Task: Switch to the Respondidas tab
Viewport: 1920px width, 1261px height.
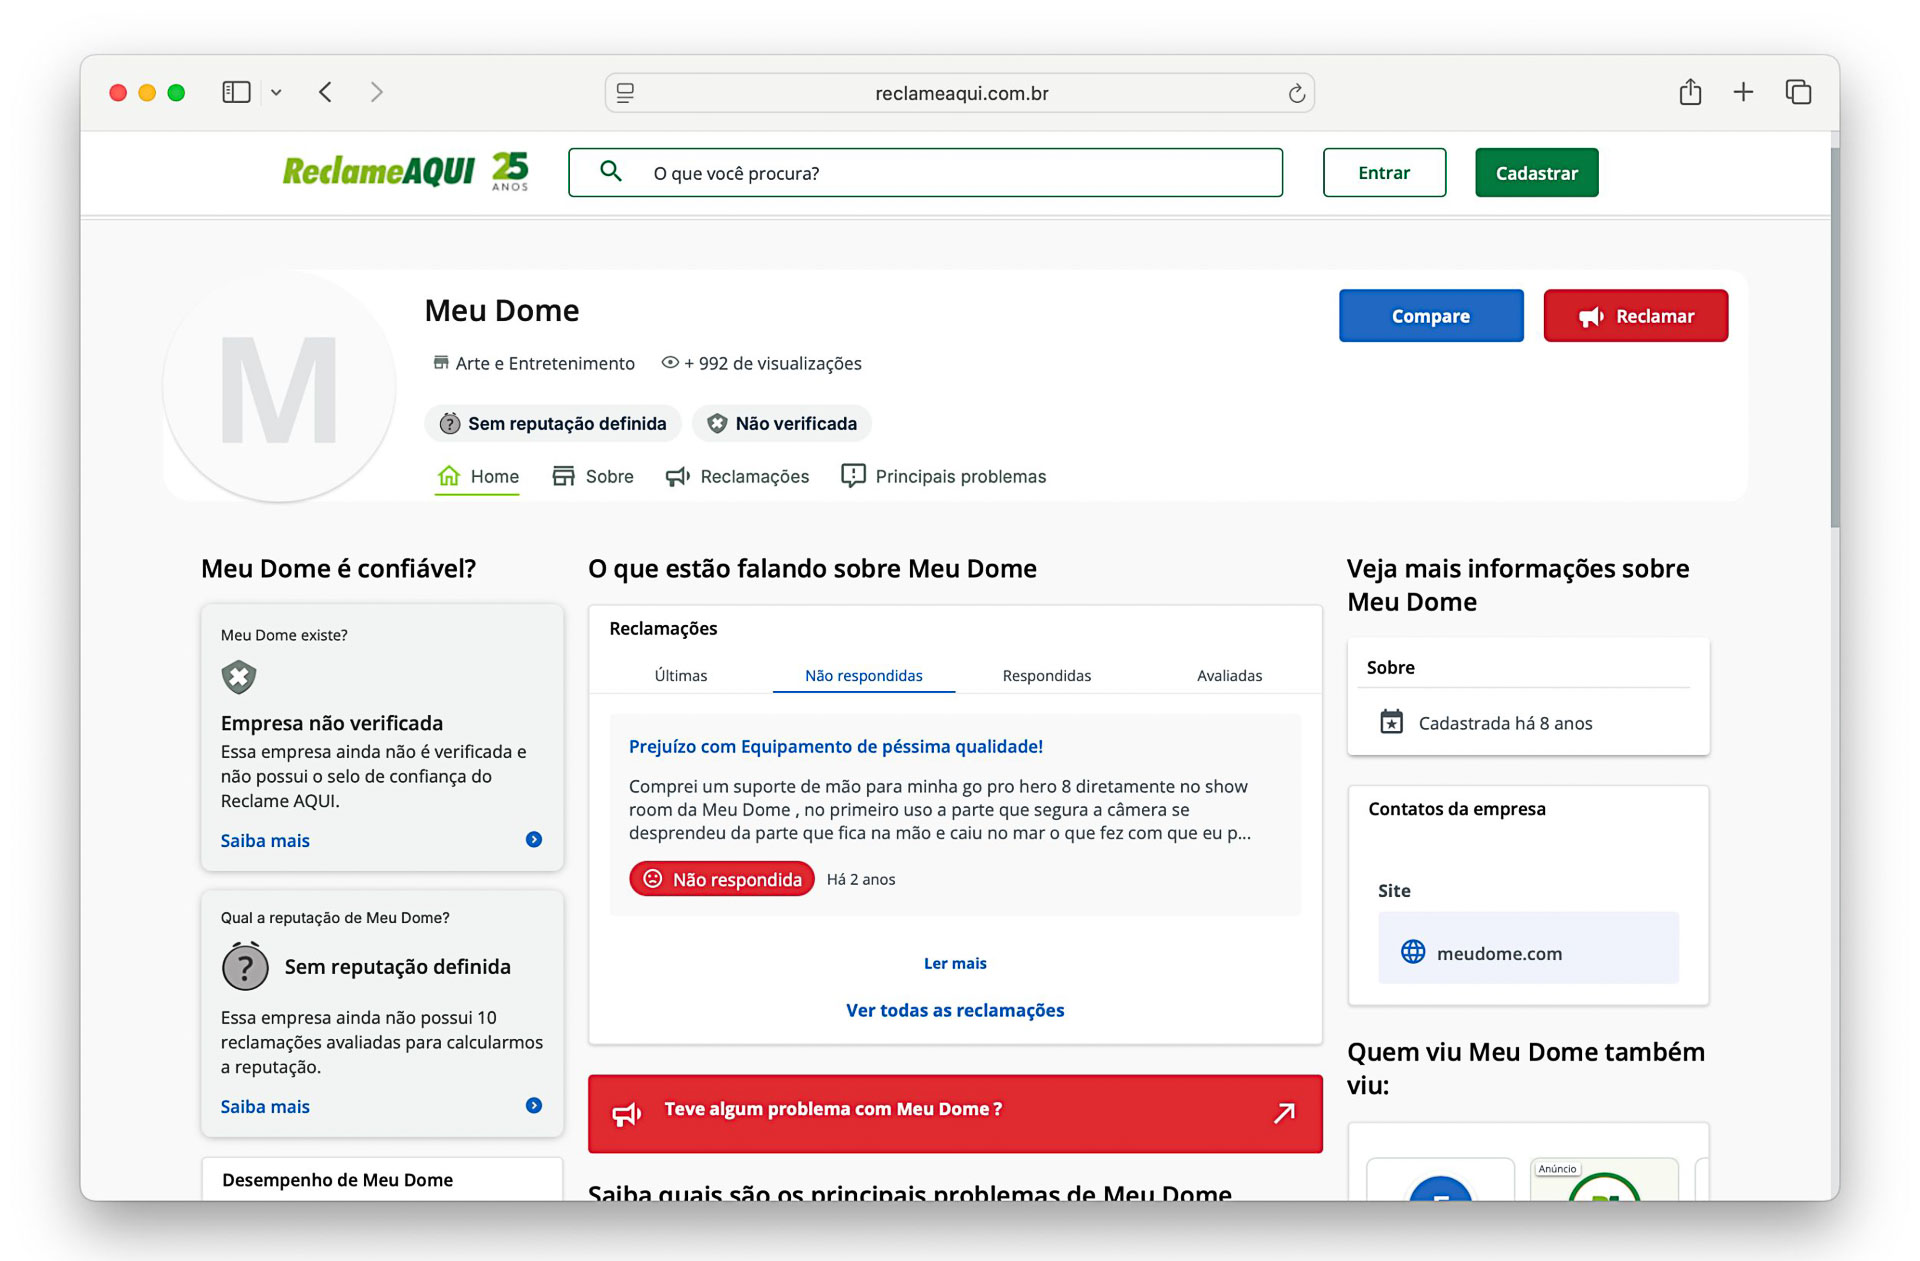Action: coord(1047,676)
